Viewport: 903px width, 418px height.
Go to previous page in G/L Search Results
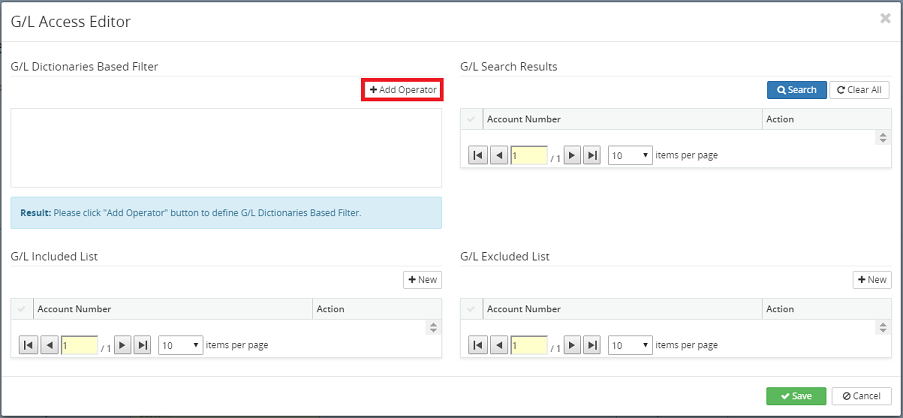click(x=499, y=155)
